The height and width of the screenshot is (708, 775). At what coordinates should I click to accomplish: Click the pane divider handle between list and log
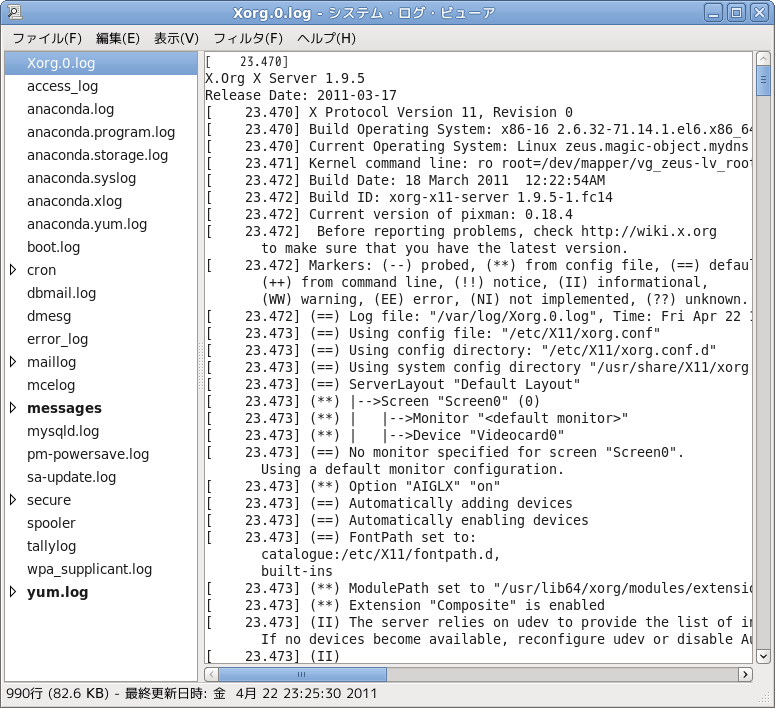tap(201, 366)
